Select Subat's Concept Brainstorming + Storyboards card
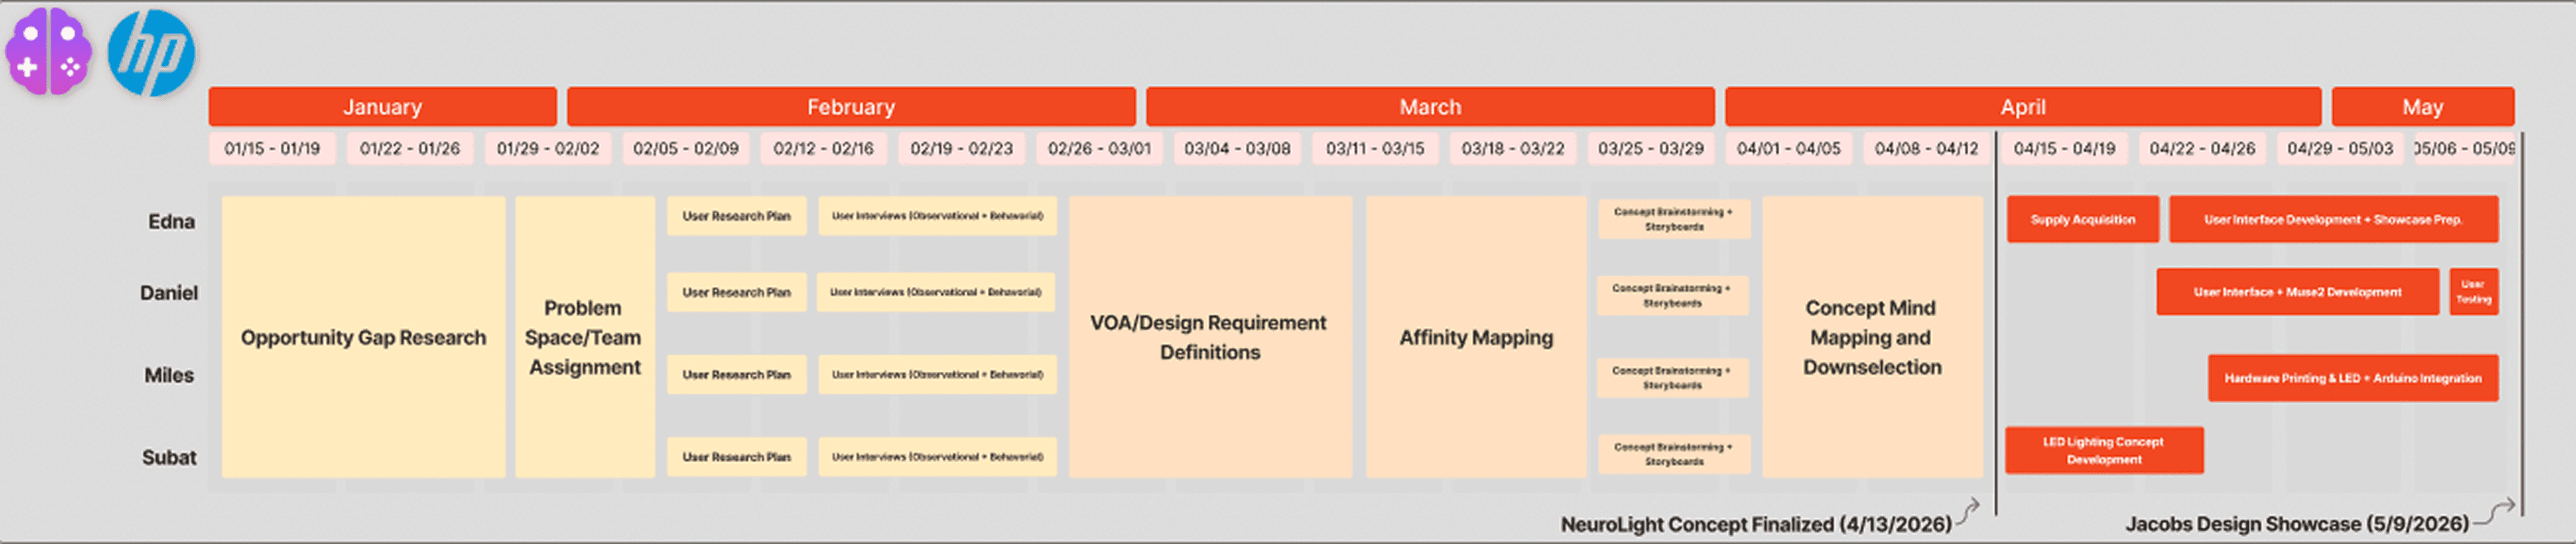Image resolution: width=2576 pixels, height=544 pixels. 1673,455
